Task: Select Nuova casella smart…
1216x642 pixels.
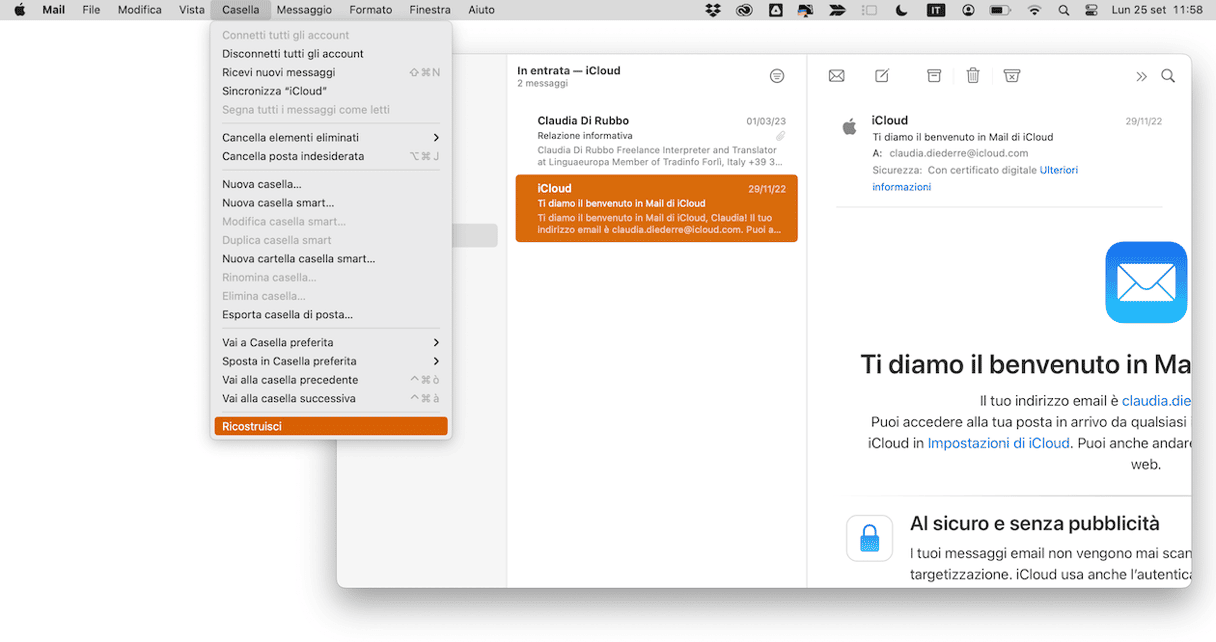Action: click(x=331, y=203)
